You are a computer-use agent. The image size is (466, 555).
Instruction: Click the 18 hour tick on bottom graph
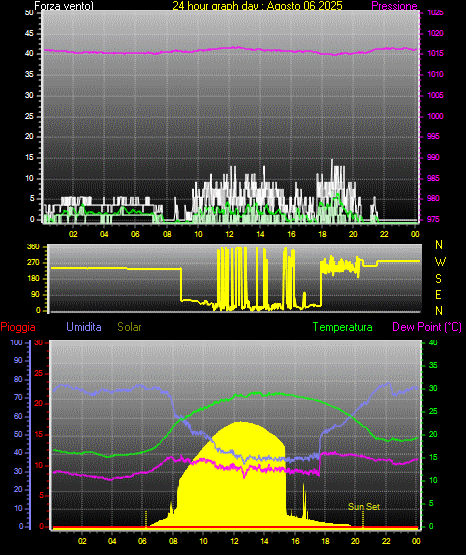point(325,541)
